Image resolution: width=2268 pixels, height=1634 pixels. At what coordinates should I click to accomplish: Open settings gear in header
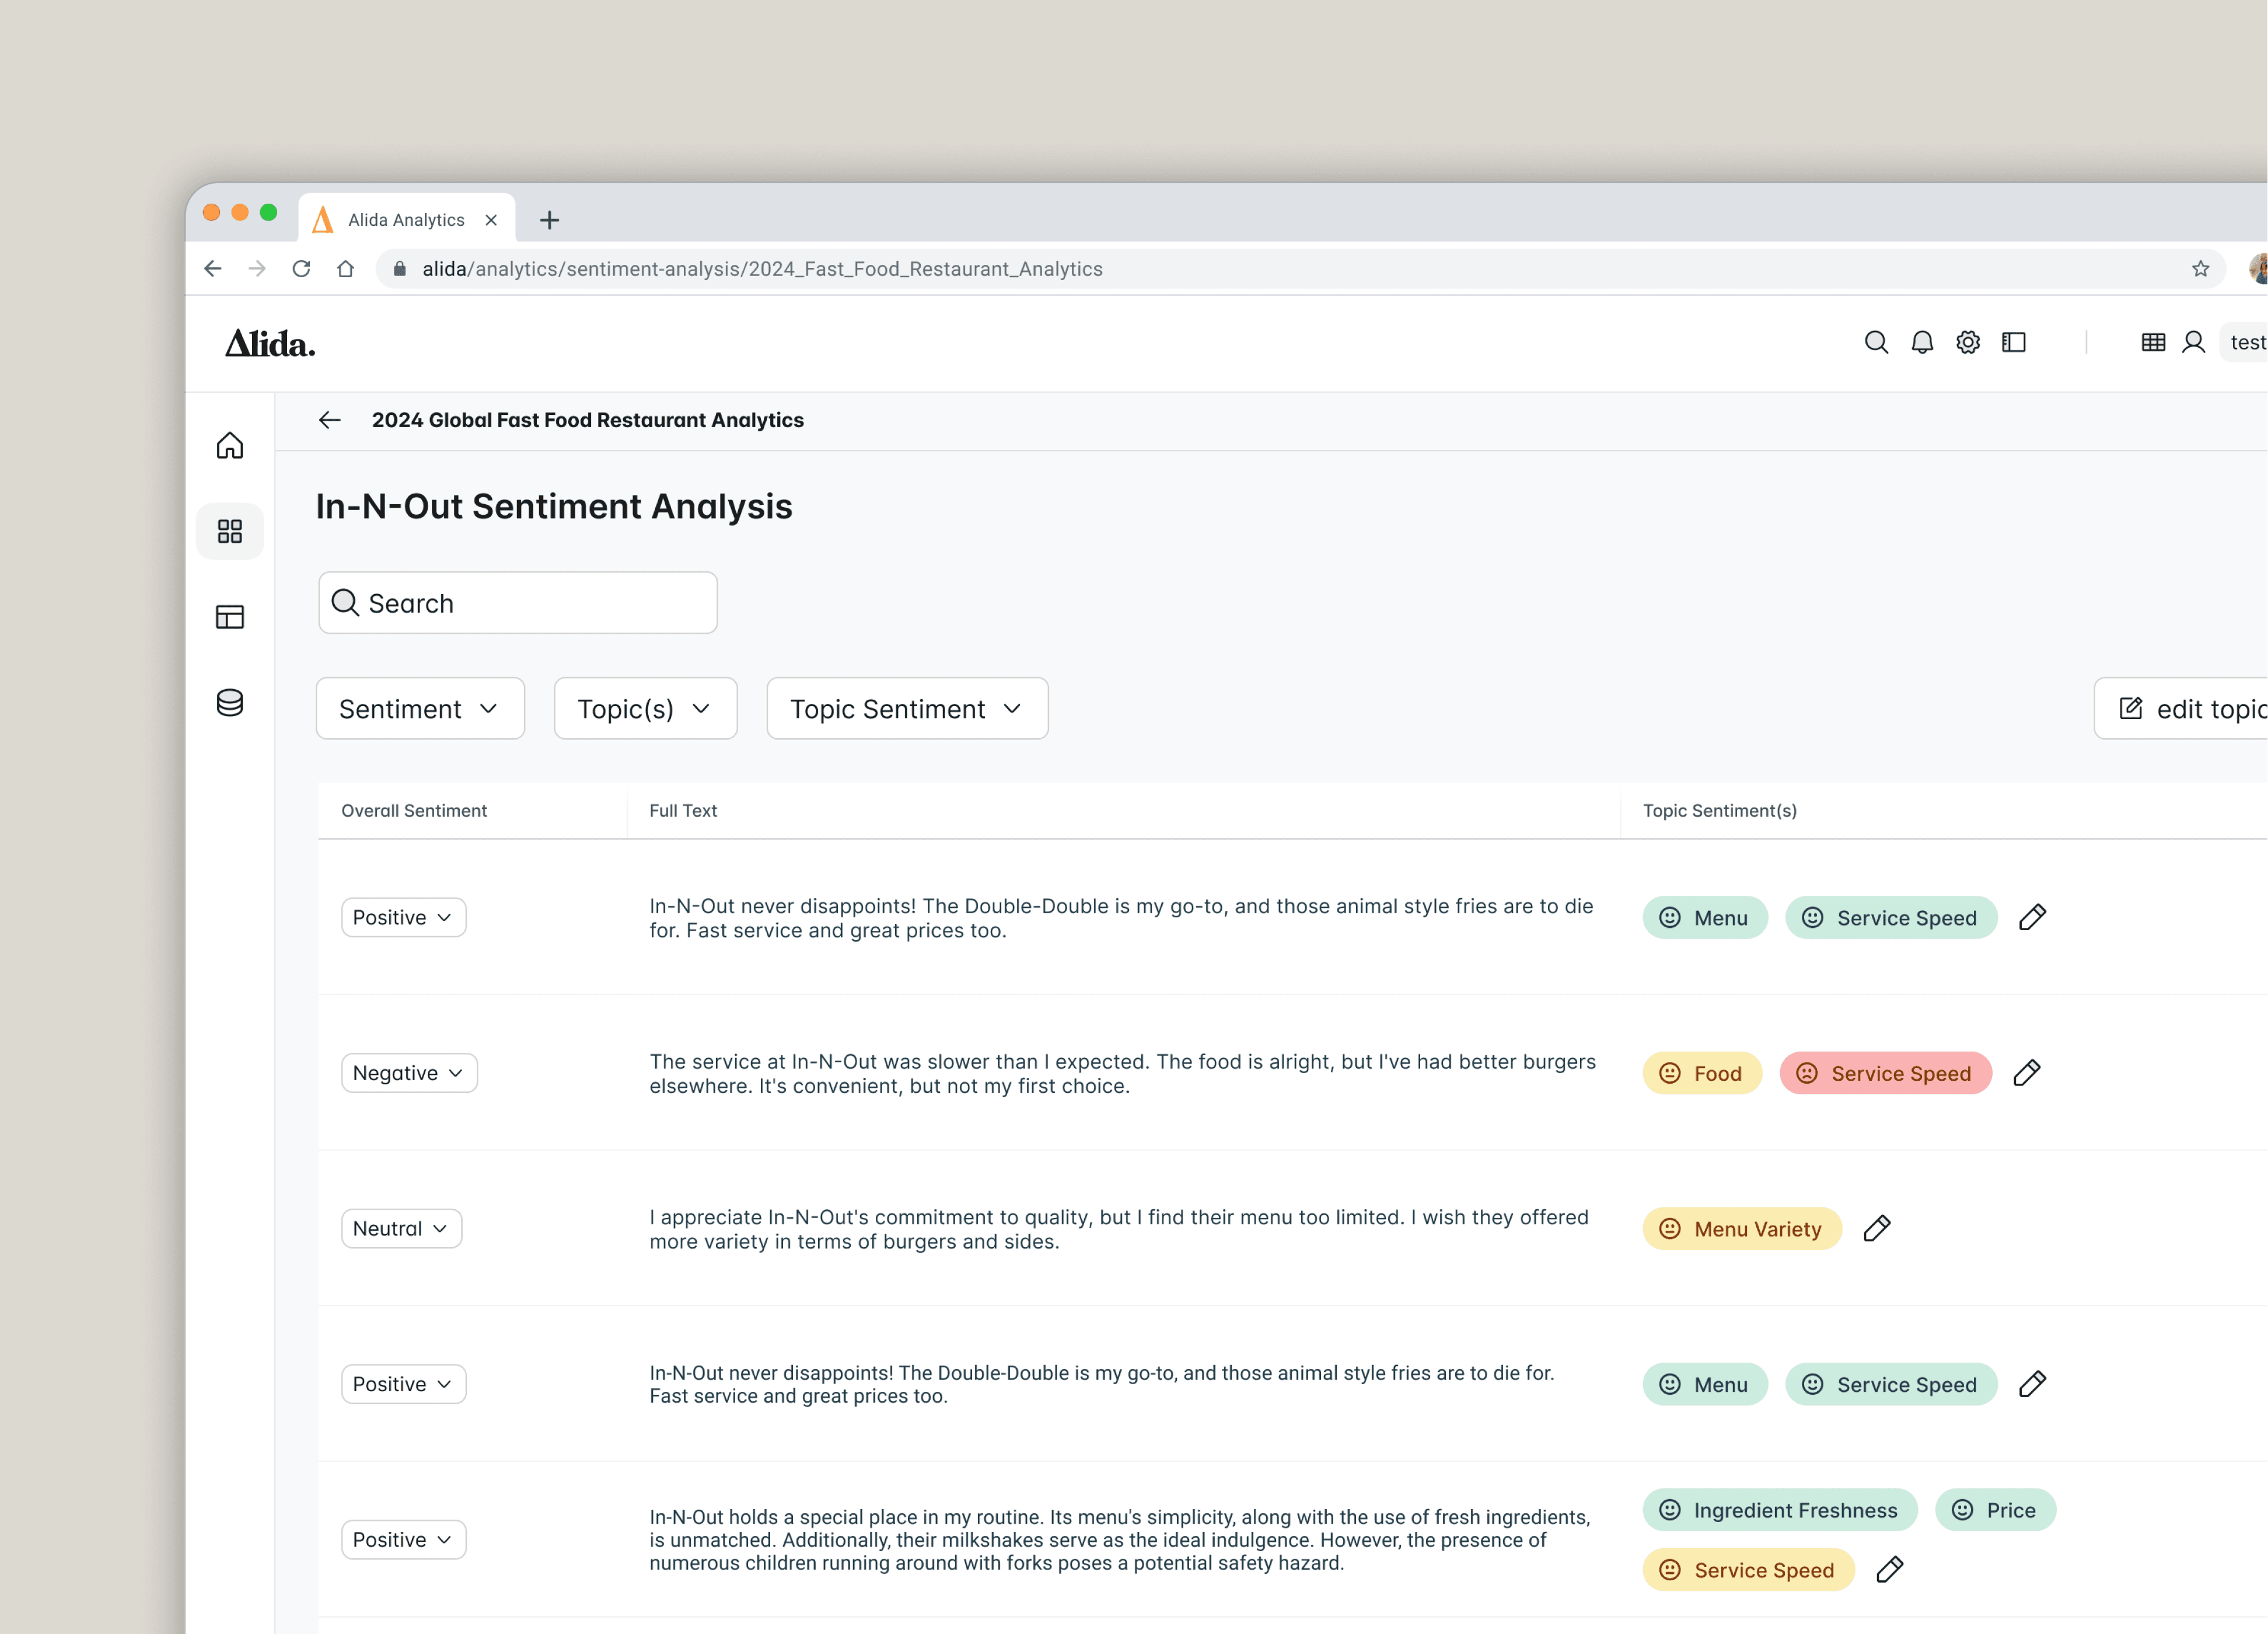pos(1968,343)
